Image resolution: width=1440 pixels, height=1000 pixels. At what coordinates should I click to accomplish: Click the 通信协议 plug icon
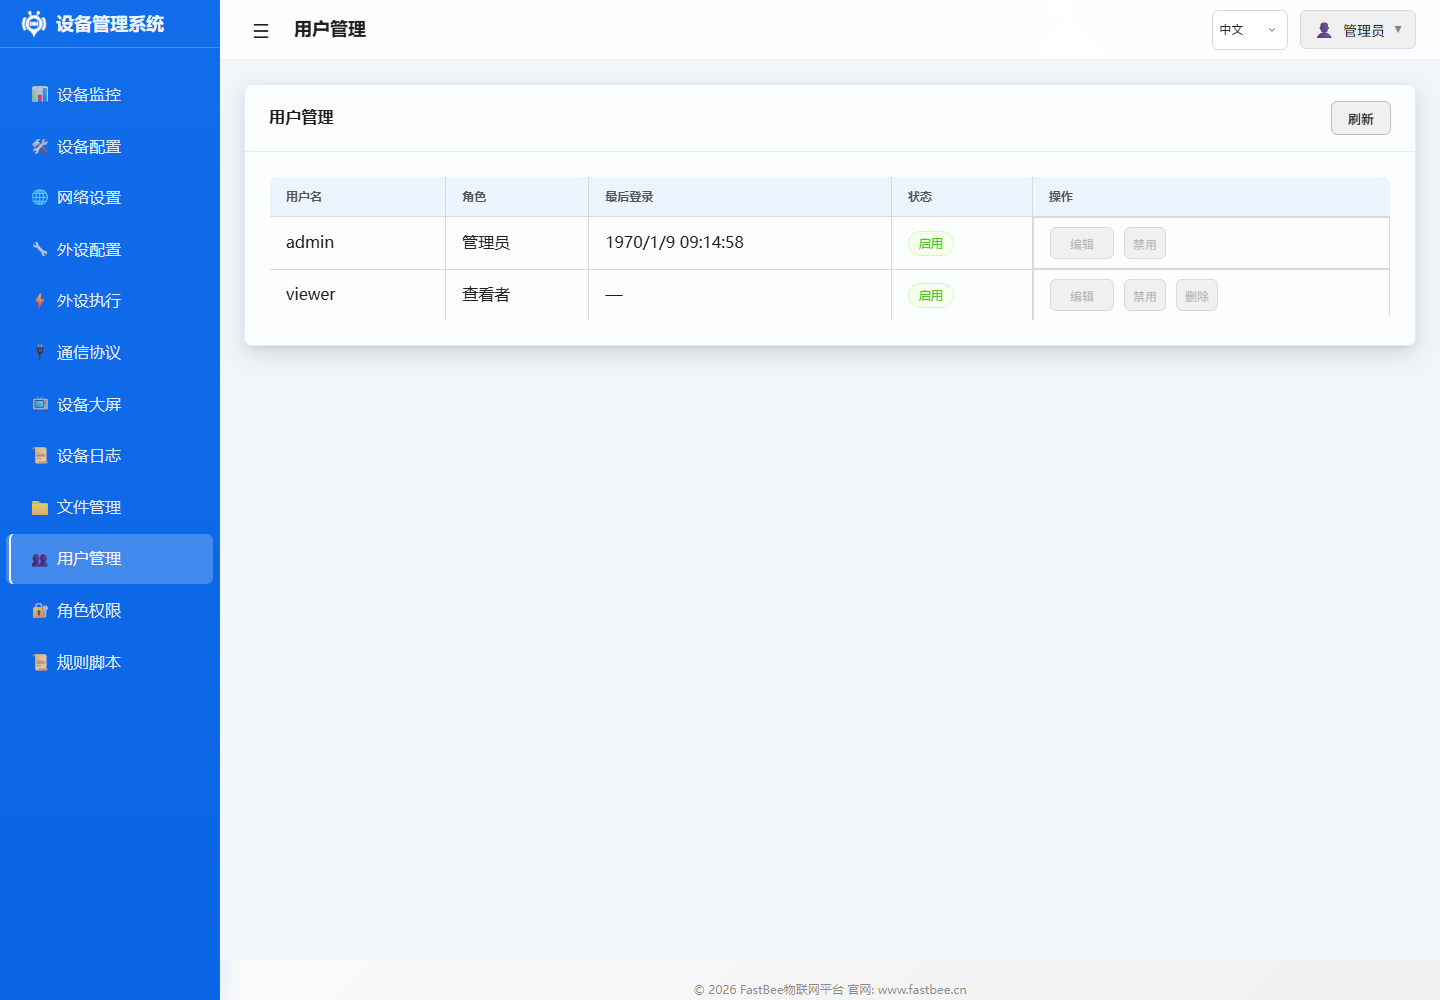(40, 352)
